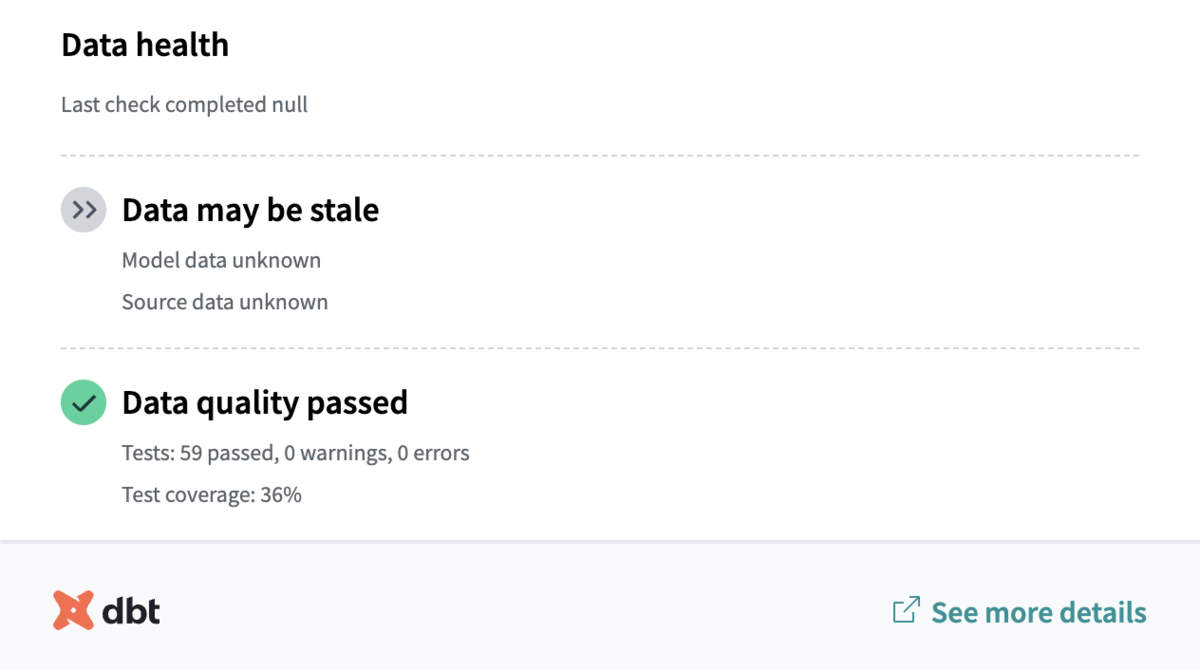1200x670 pixels.
Task: Open the See more details link
Action: point(1038,612)
